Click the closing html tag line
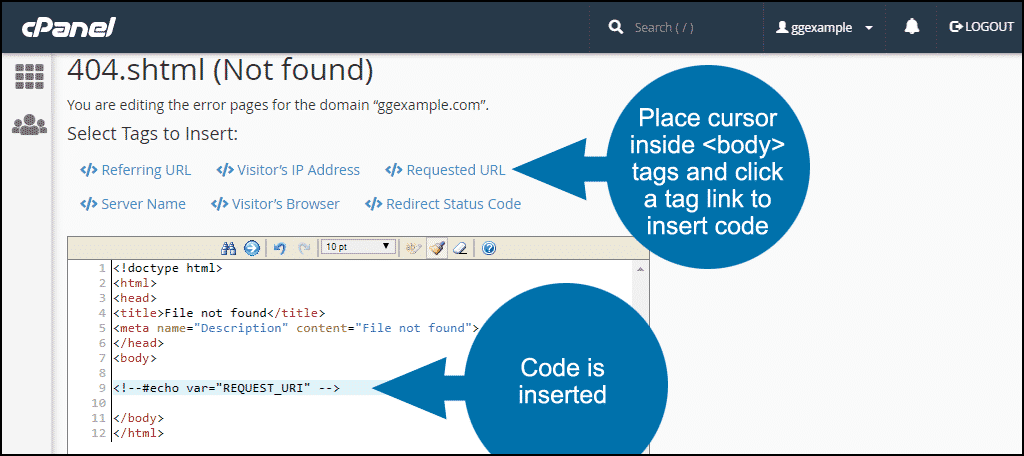This screenshot has width=1024, height=456. [x=138, y=432]
